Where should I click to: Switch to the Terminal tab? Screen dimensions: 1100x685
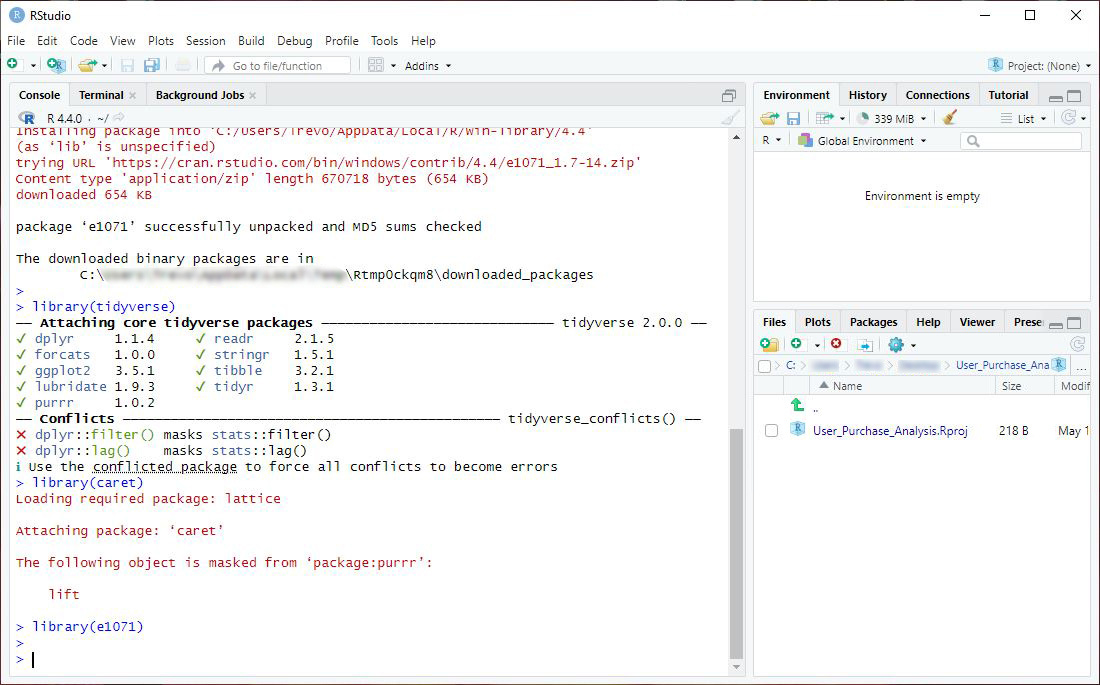pos(101,95)
